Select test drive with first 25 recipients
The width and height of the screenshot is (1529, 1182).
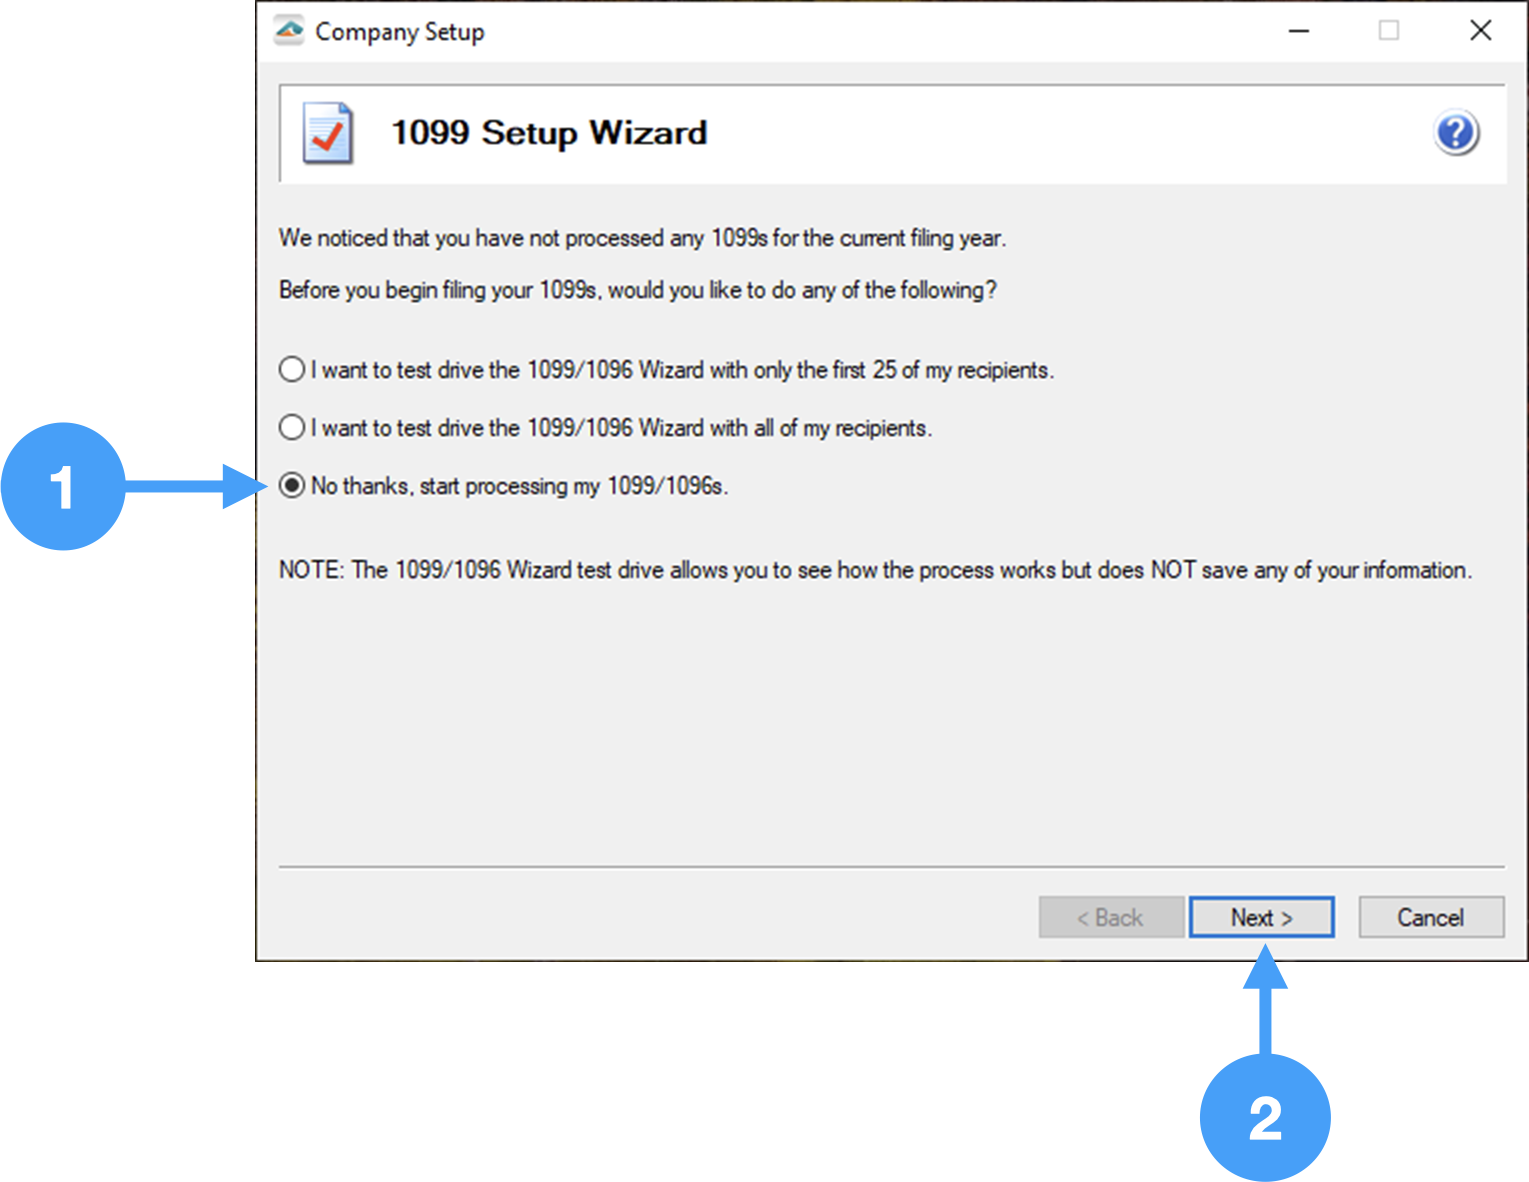[292, 370]
